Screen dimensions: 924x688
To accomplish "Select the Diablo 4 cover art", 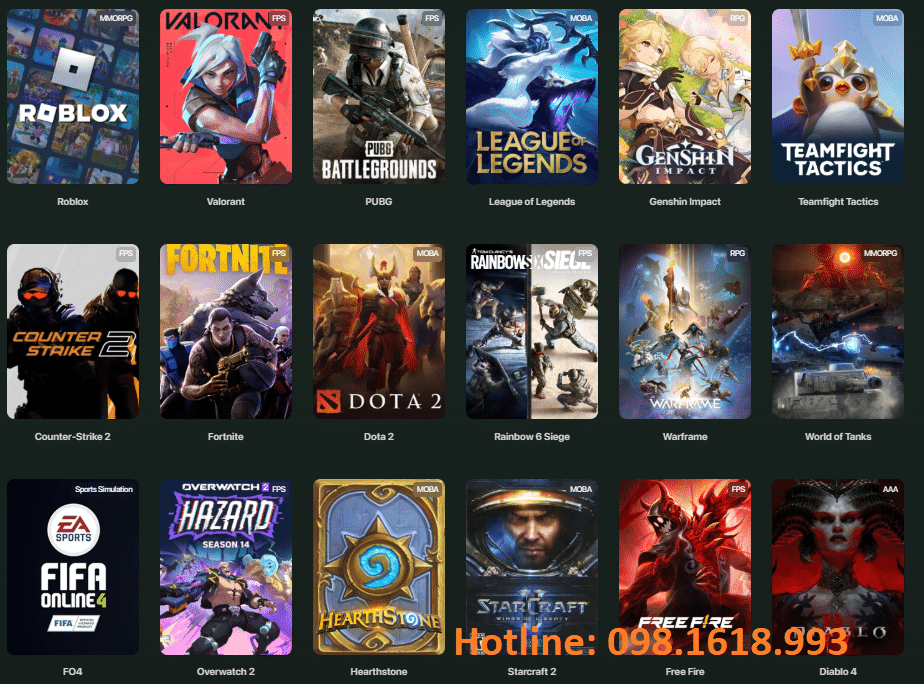I will pos(838,567).
